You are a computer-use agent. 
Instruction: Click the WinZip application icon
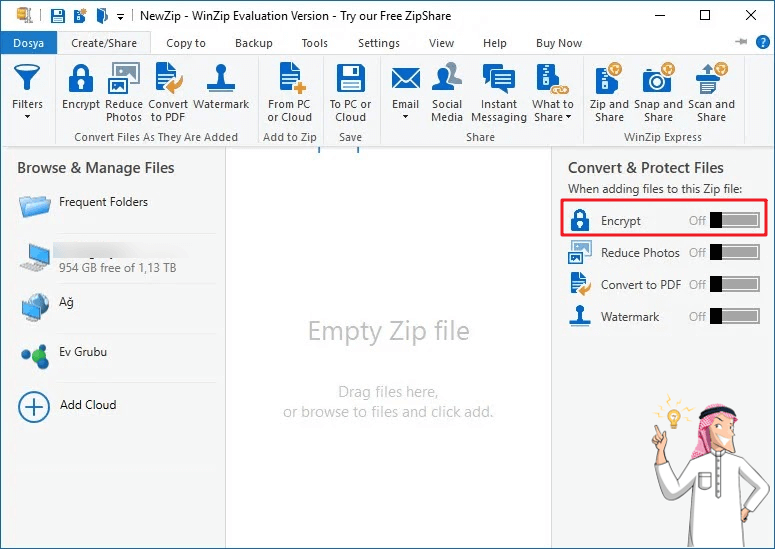[x=24, y=15]
